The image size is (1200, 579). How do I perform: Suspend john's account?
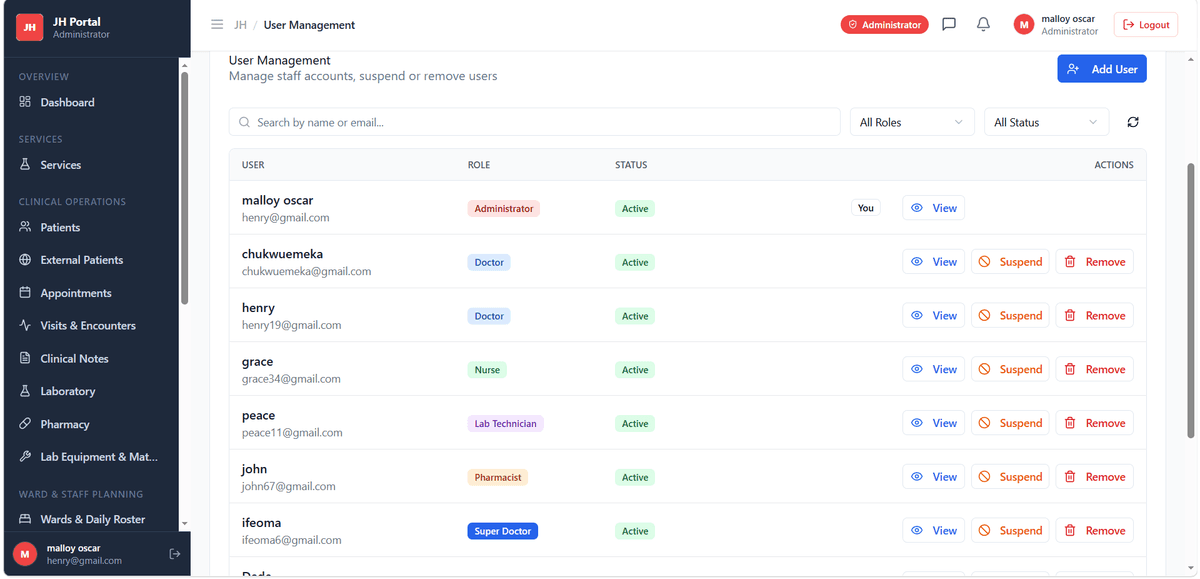1010,477
